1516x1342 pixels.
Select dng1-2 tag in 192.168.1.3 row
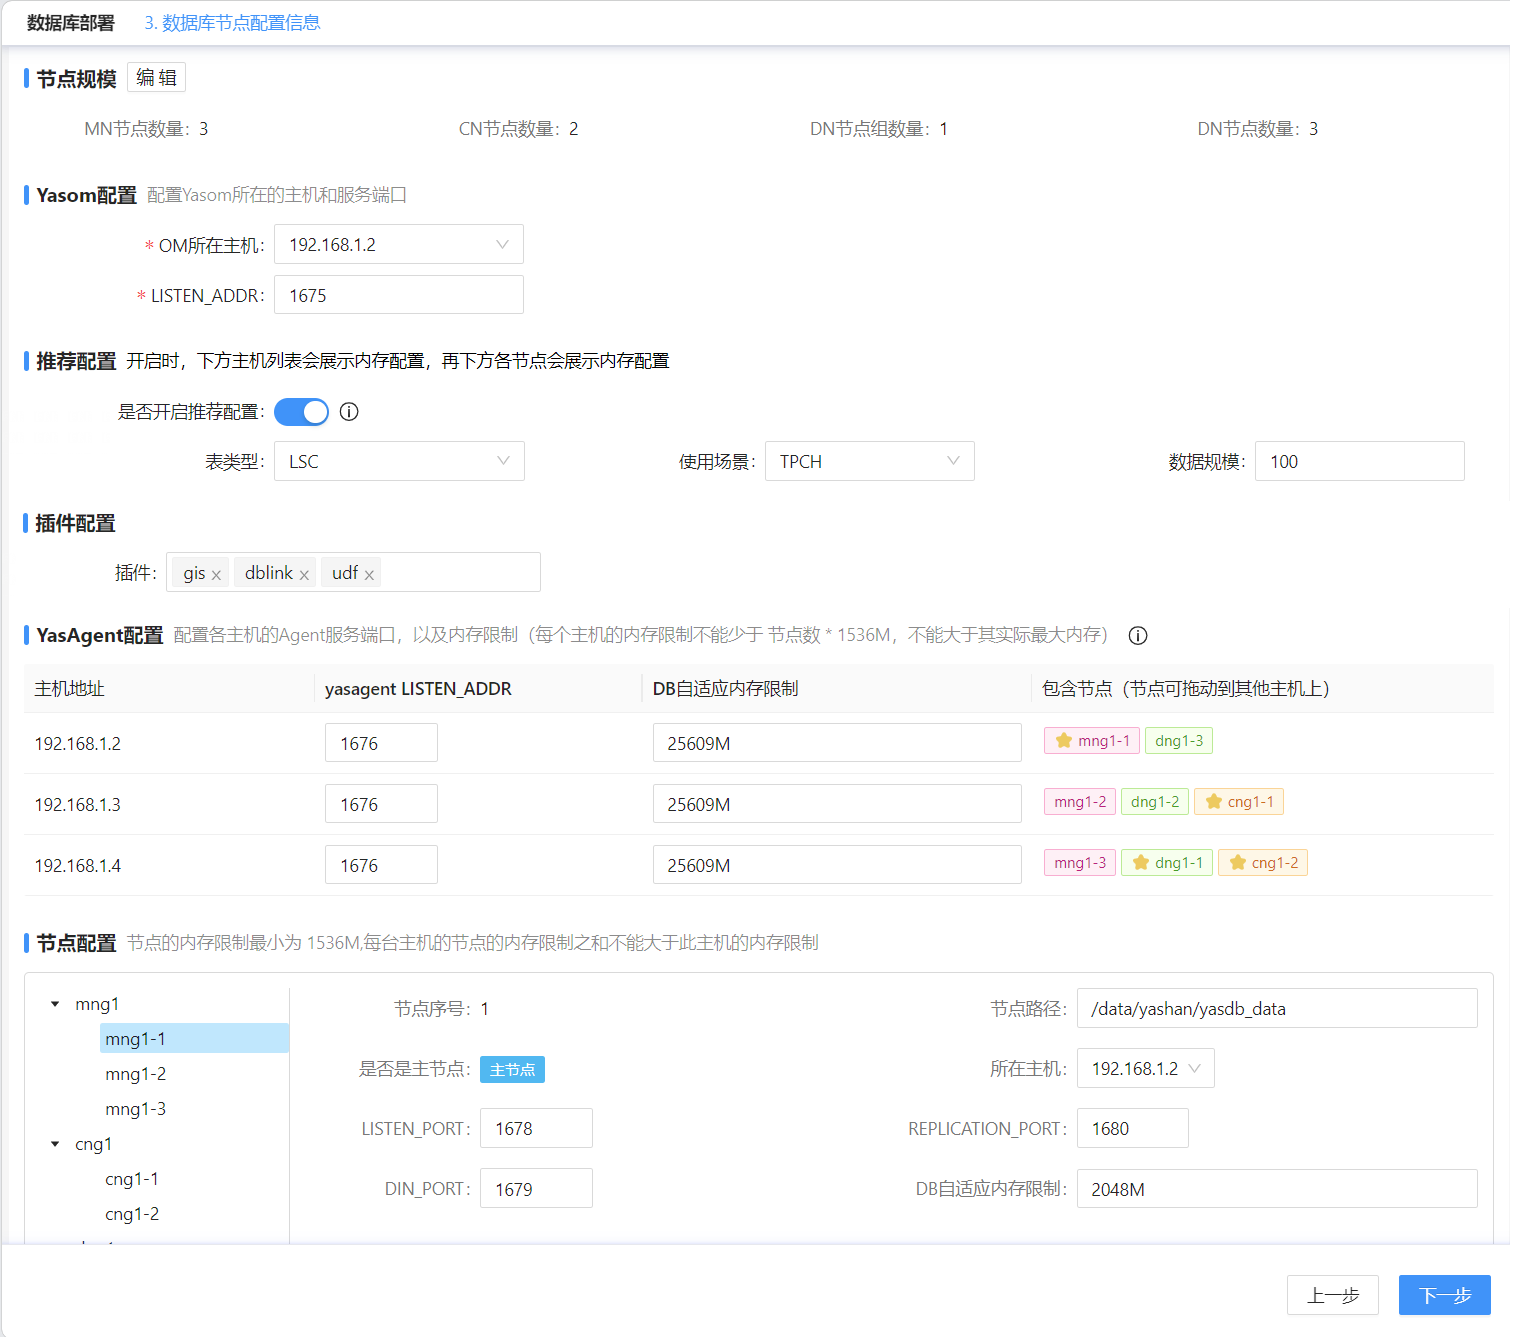[x=1155, y=802]
